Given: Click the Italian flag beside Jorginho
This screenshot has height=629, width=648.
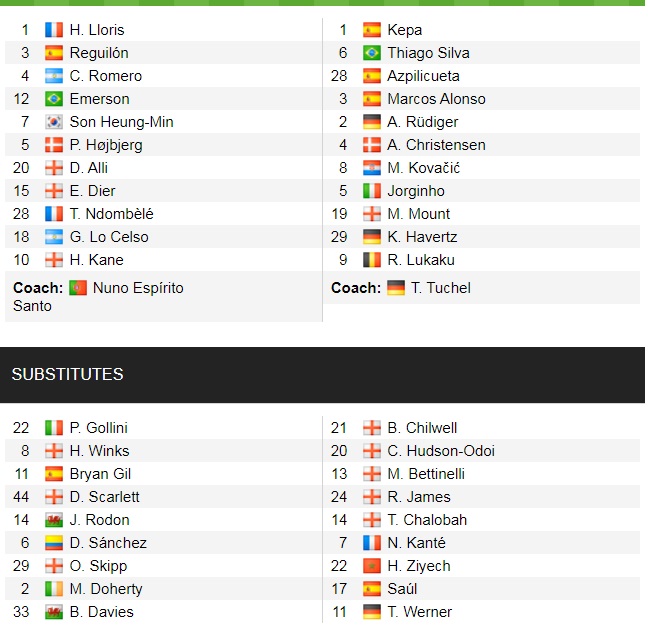Looking at the screenshot, I should pyautogui.click(x=372, y=191).
